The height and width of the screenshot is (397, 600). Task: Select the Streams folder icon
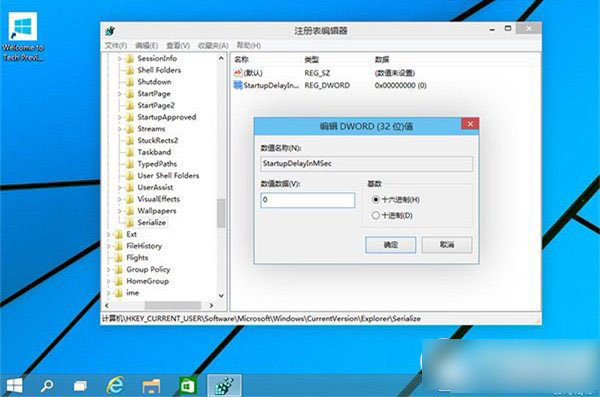[130, 129]
